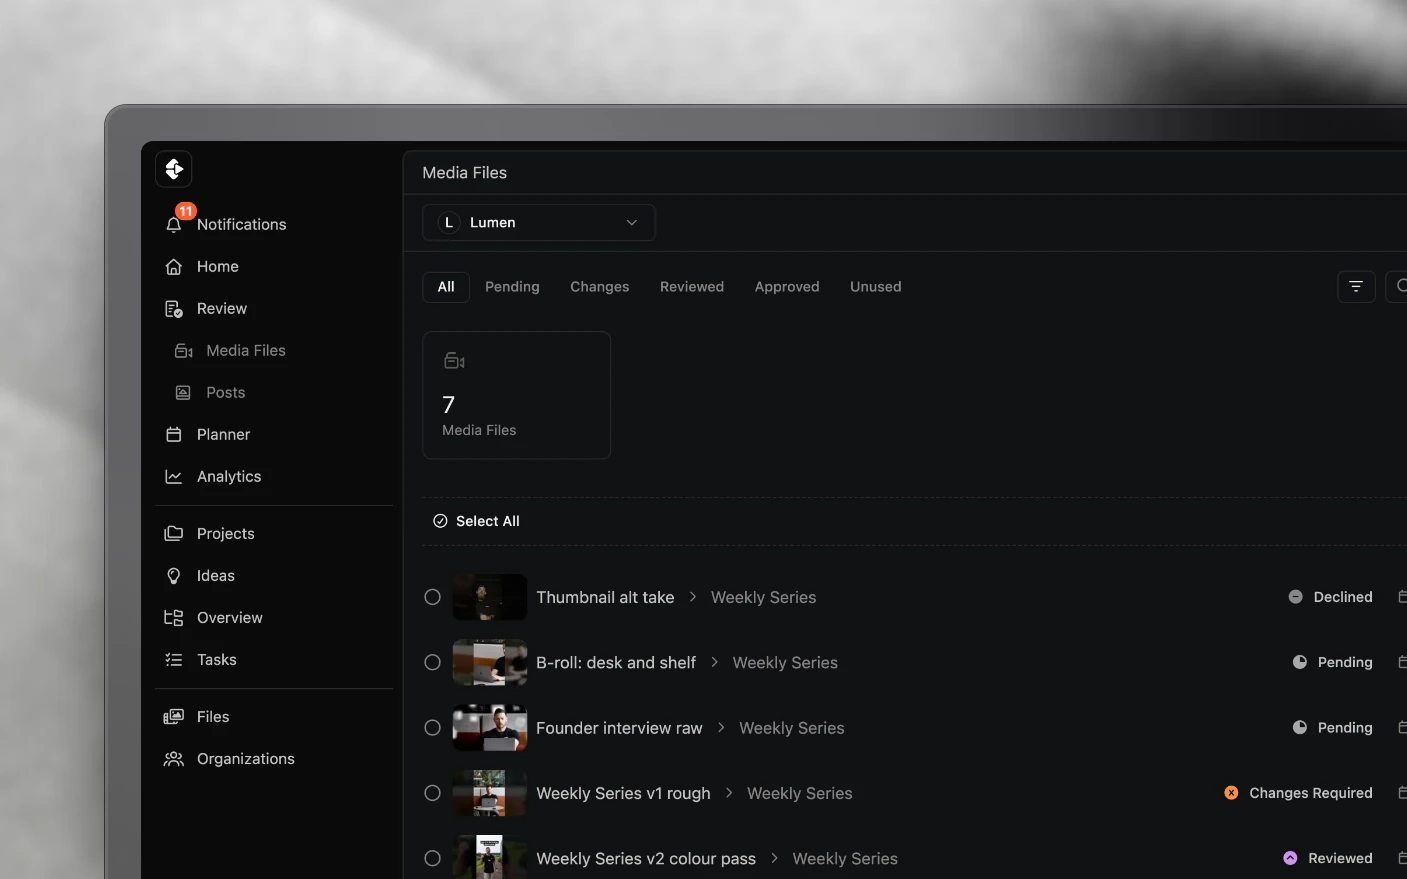Open the Weekly Series v1 rough thumbnail
This screenshot has width=1407, height=879.
490,793
